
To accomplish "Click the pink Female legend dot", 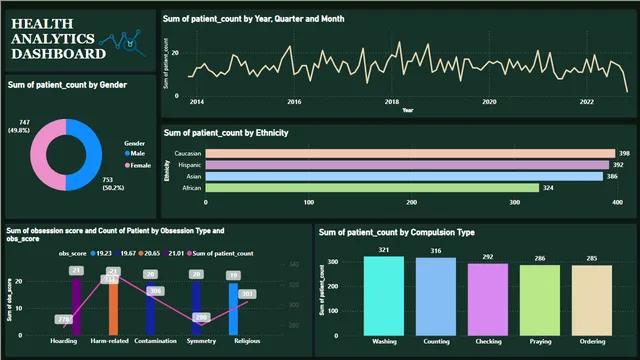I will click(x=127, y=165).
